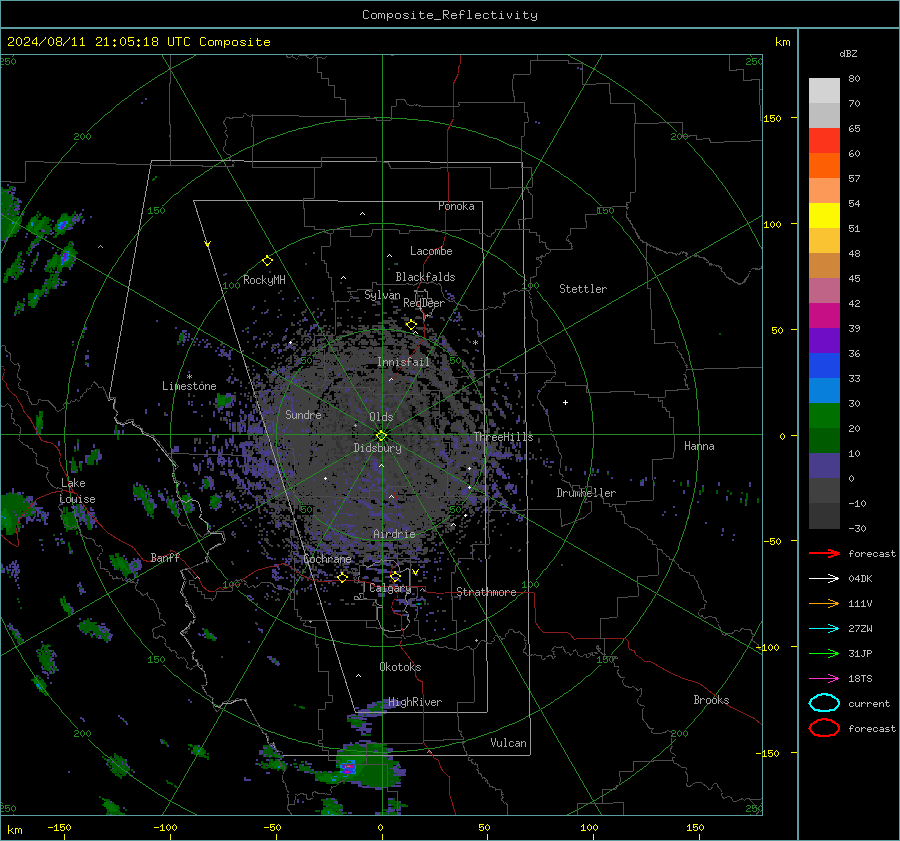
Task: Click the cyan current ellipse icon
Action: (824, 703)
